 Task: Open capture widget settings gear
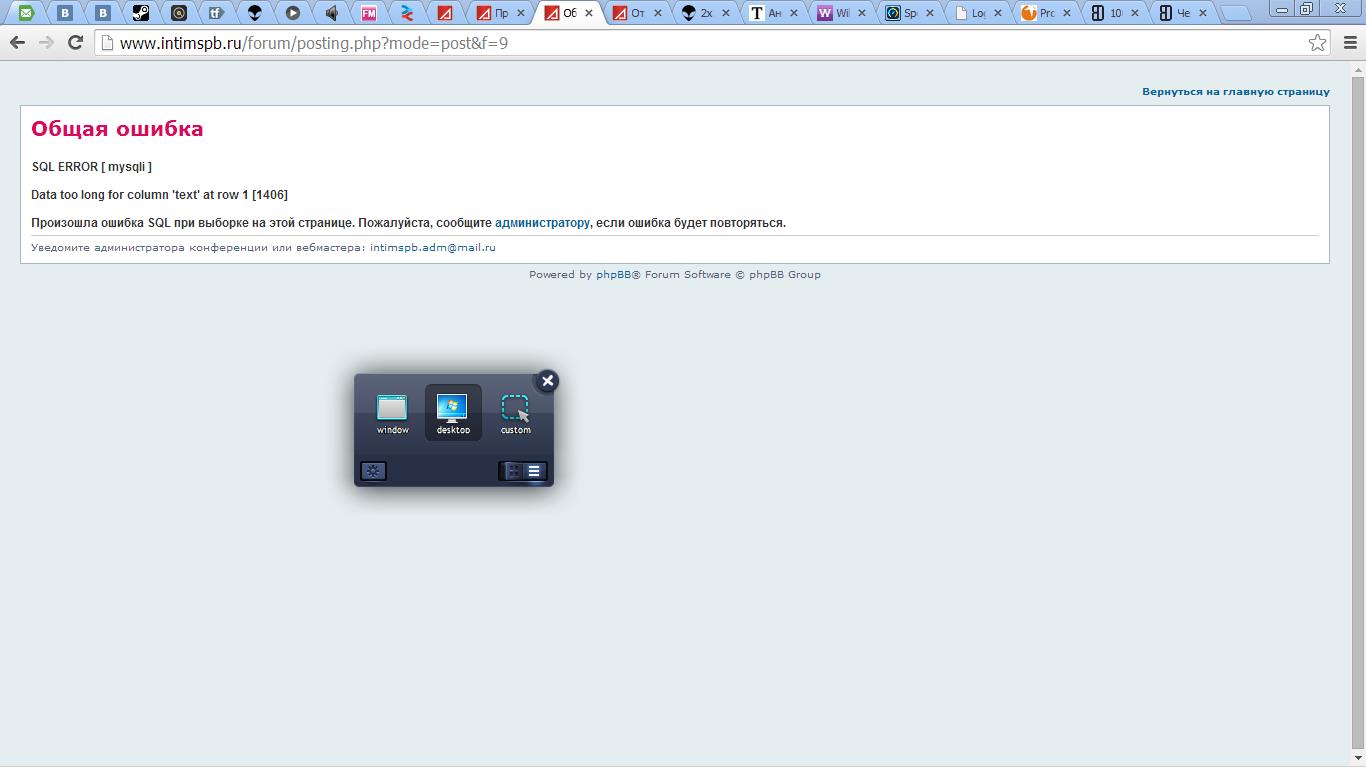pos(373,471)
